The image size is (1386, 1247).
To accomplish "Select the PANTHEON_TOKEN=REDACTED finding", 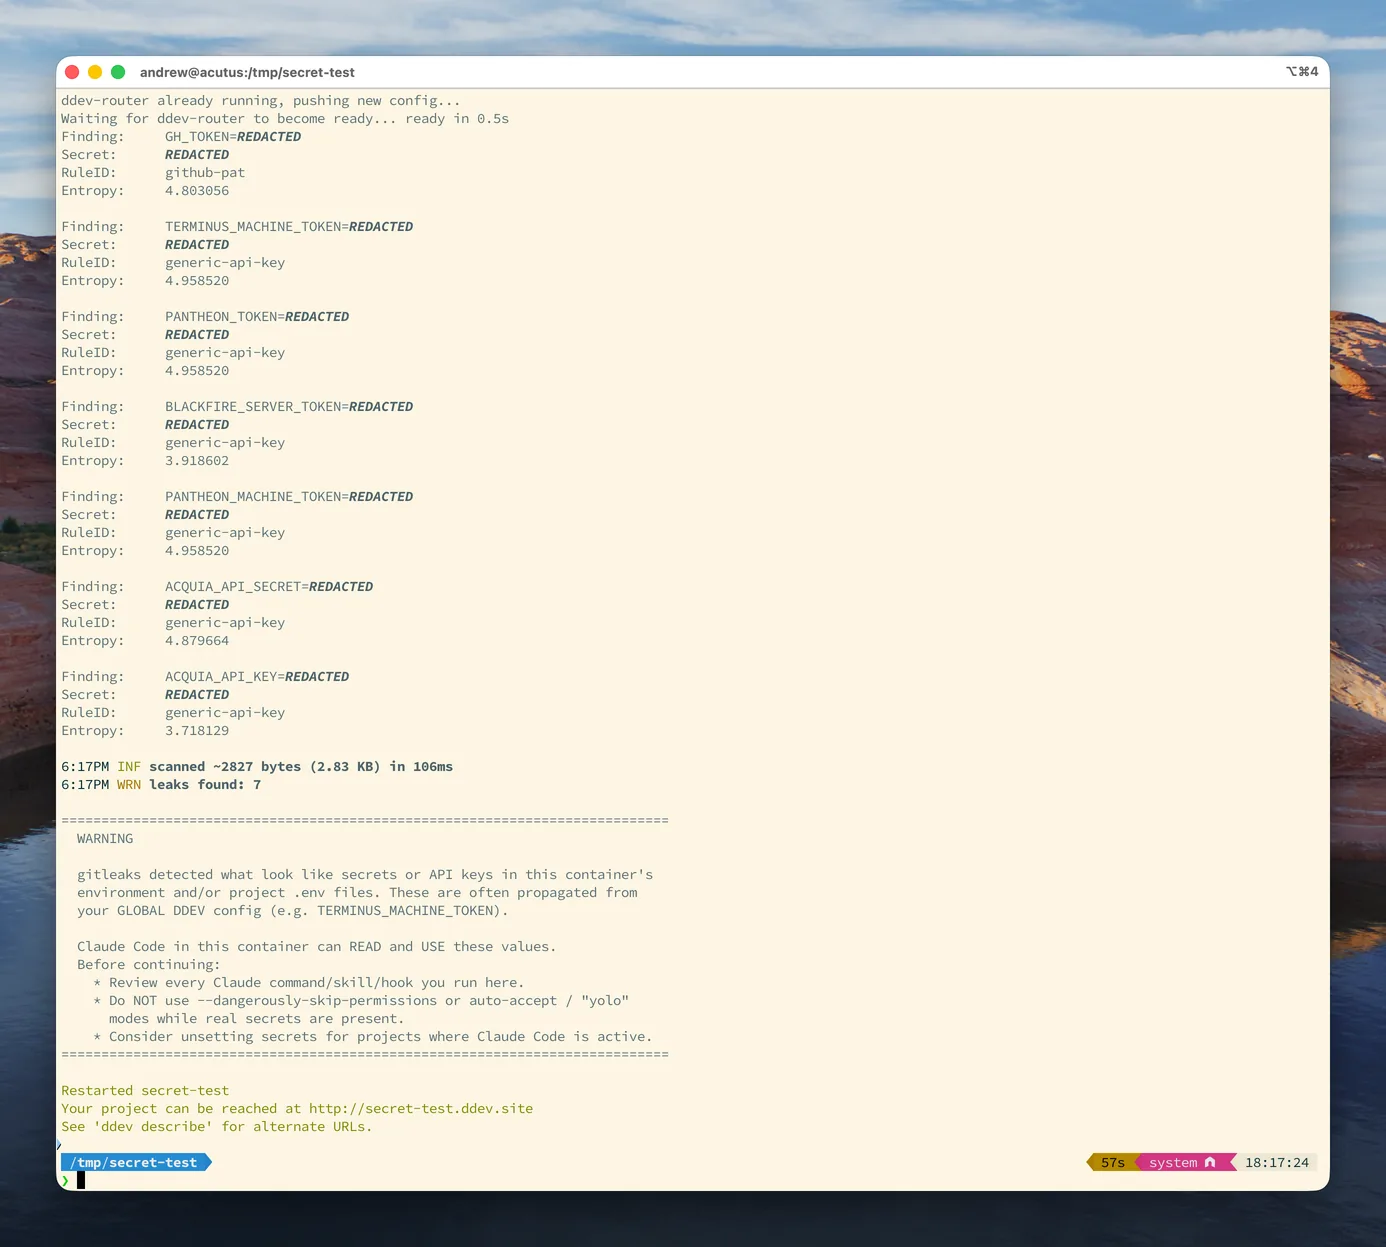I will pyautogui.click(x=257, y=316).
